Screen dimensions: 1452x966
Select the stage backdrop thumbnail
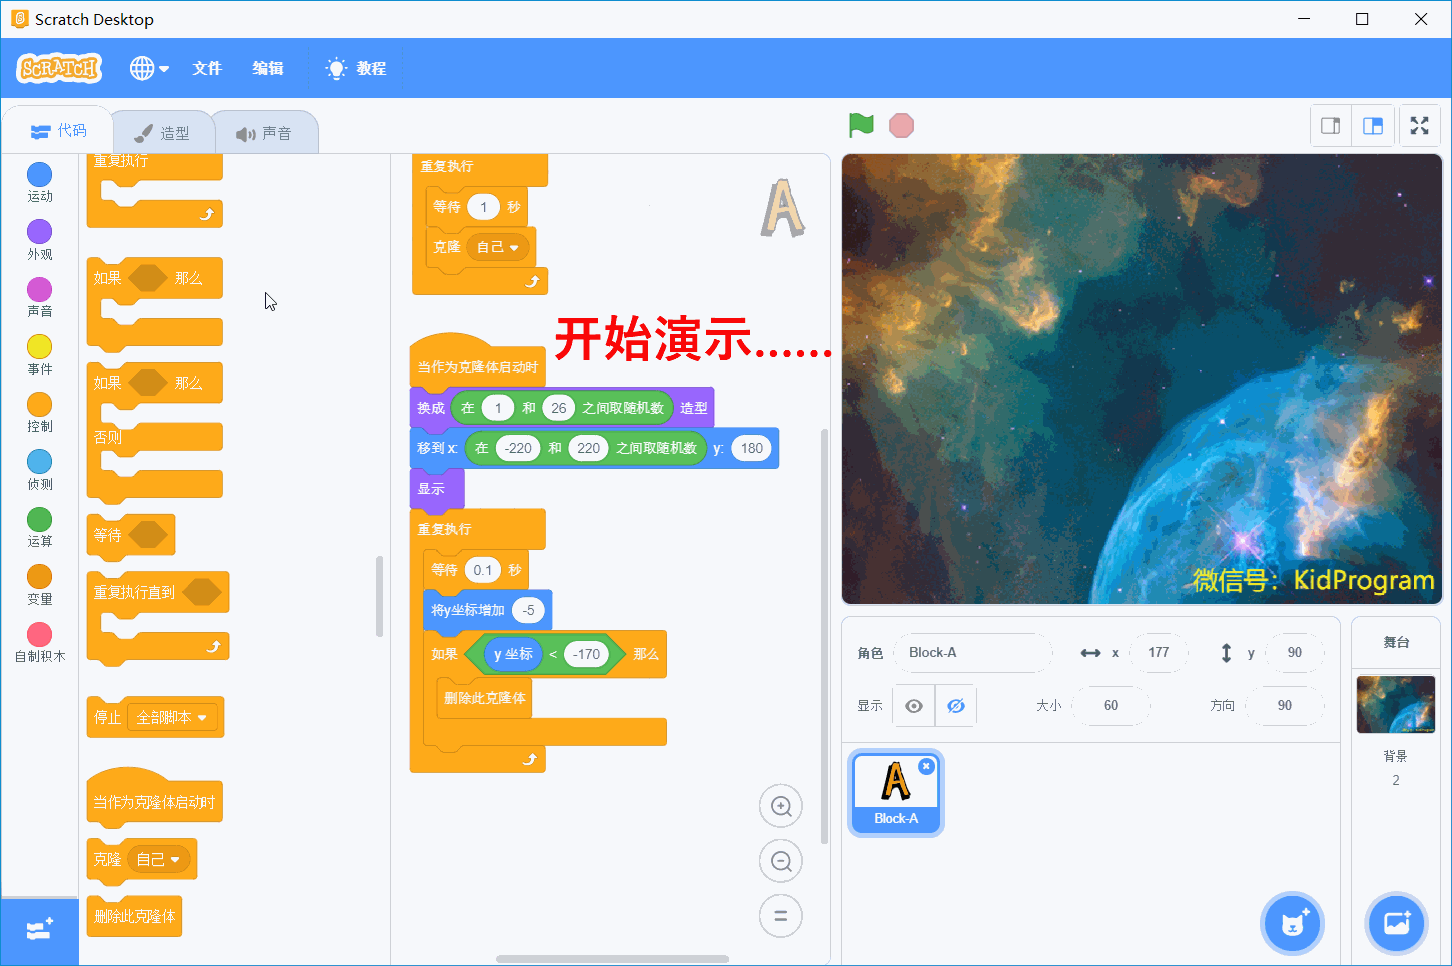1396,705
